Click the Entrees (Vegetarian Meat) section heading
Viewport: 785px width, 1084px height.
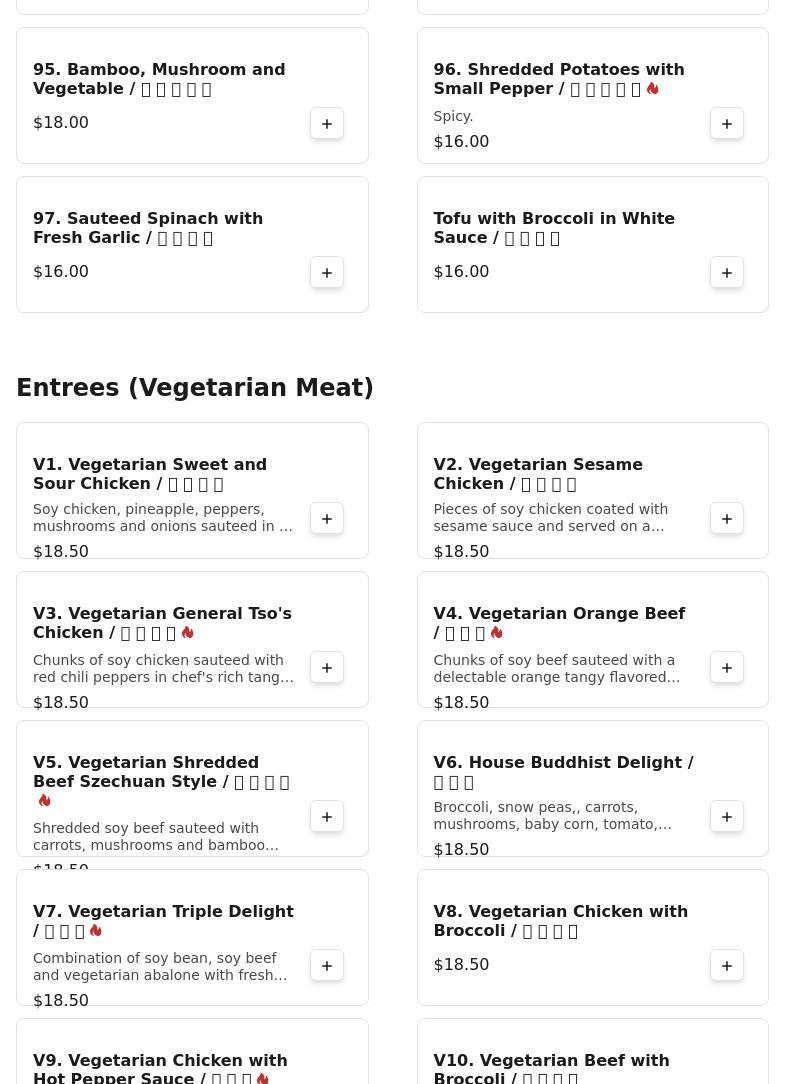(x=195, y=387)
